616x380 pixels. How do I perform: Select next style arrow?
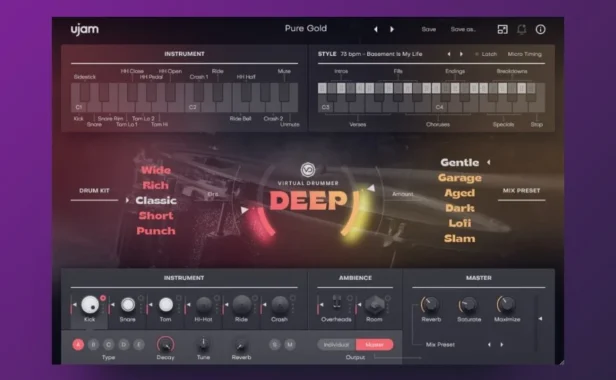coord(461,54)
